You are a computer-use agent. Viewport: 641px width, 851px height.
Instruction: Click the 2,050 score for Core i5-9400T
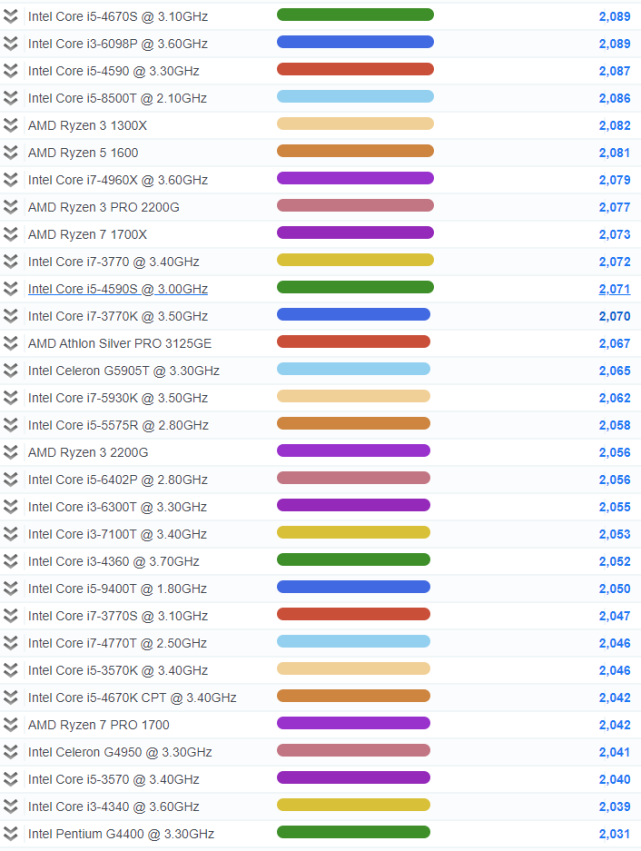pos(614,588)
